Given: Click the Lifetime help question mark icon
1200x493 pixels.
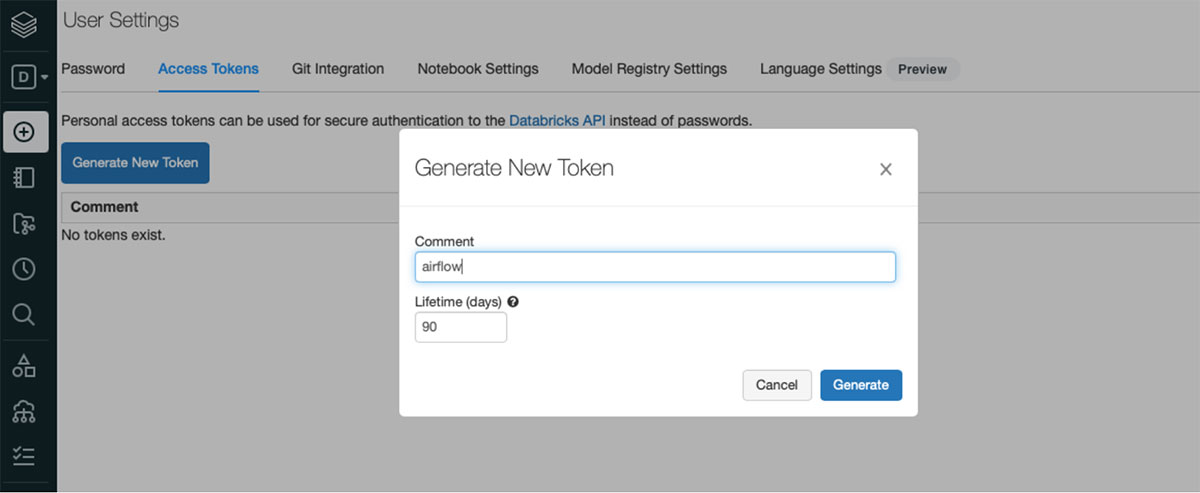Looking at the screenshot, I should click(513, 301).
